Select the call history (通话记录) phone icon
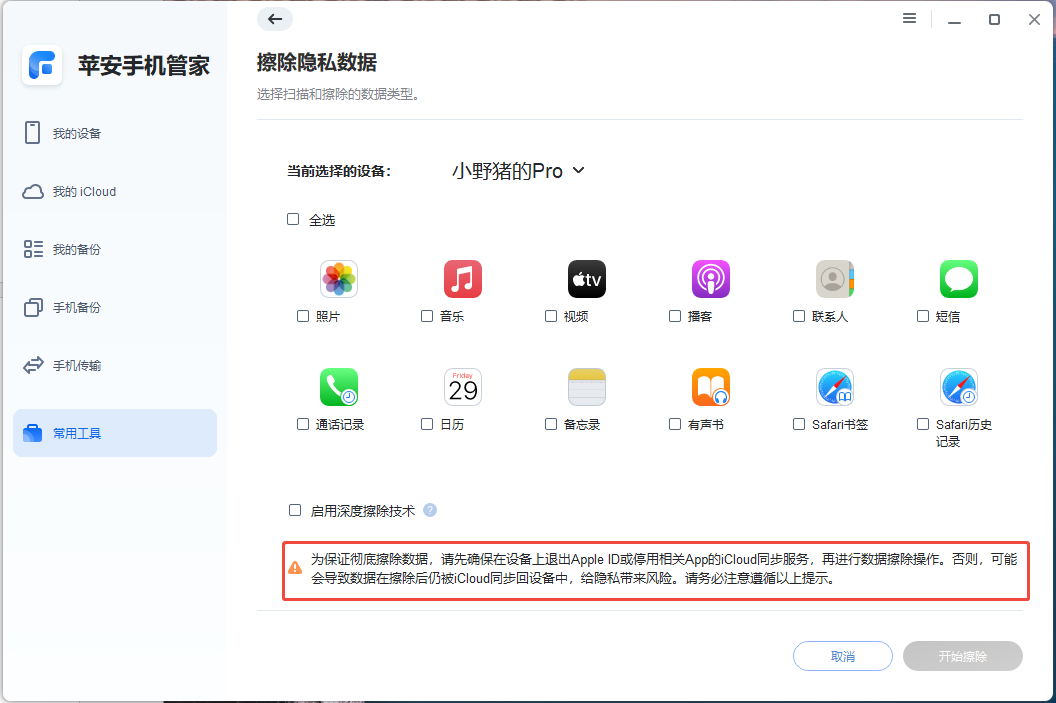This screenshot has height=703, width=1056. pyautogui.click(x=338, y=387)
